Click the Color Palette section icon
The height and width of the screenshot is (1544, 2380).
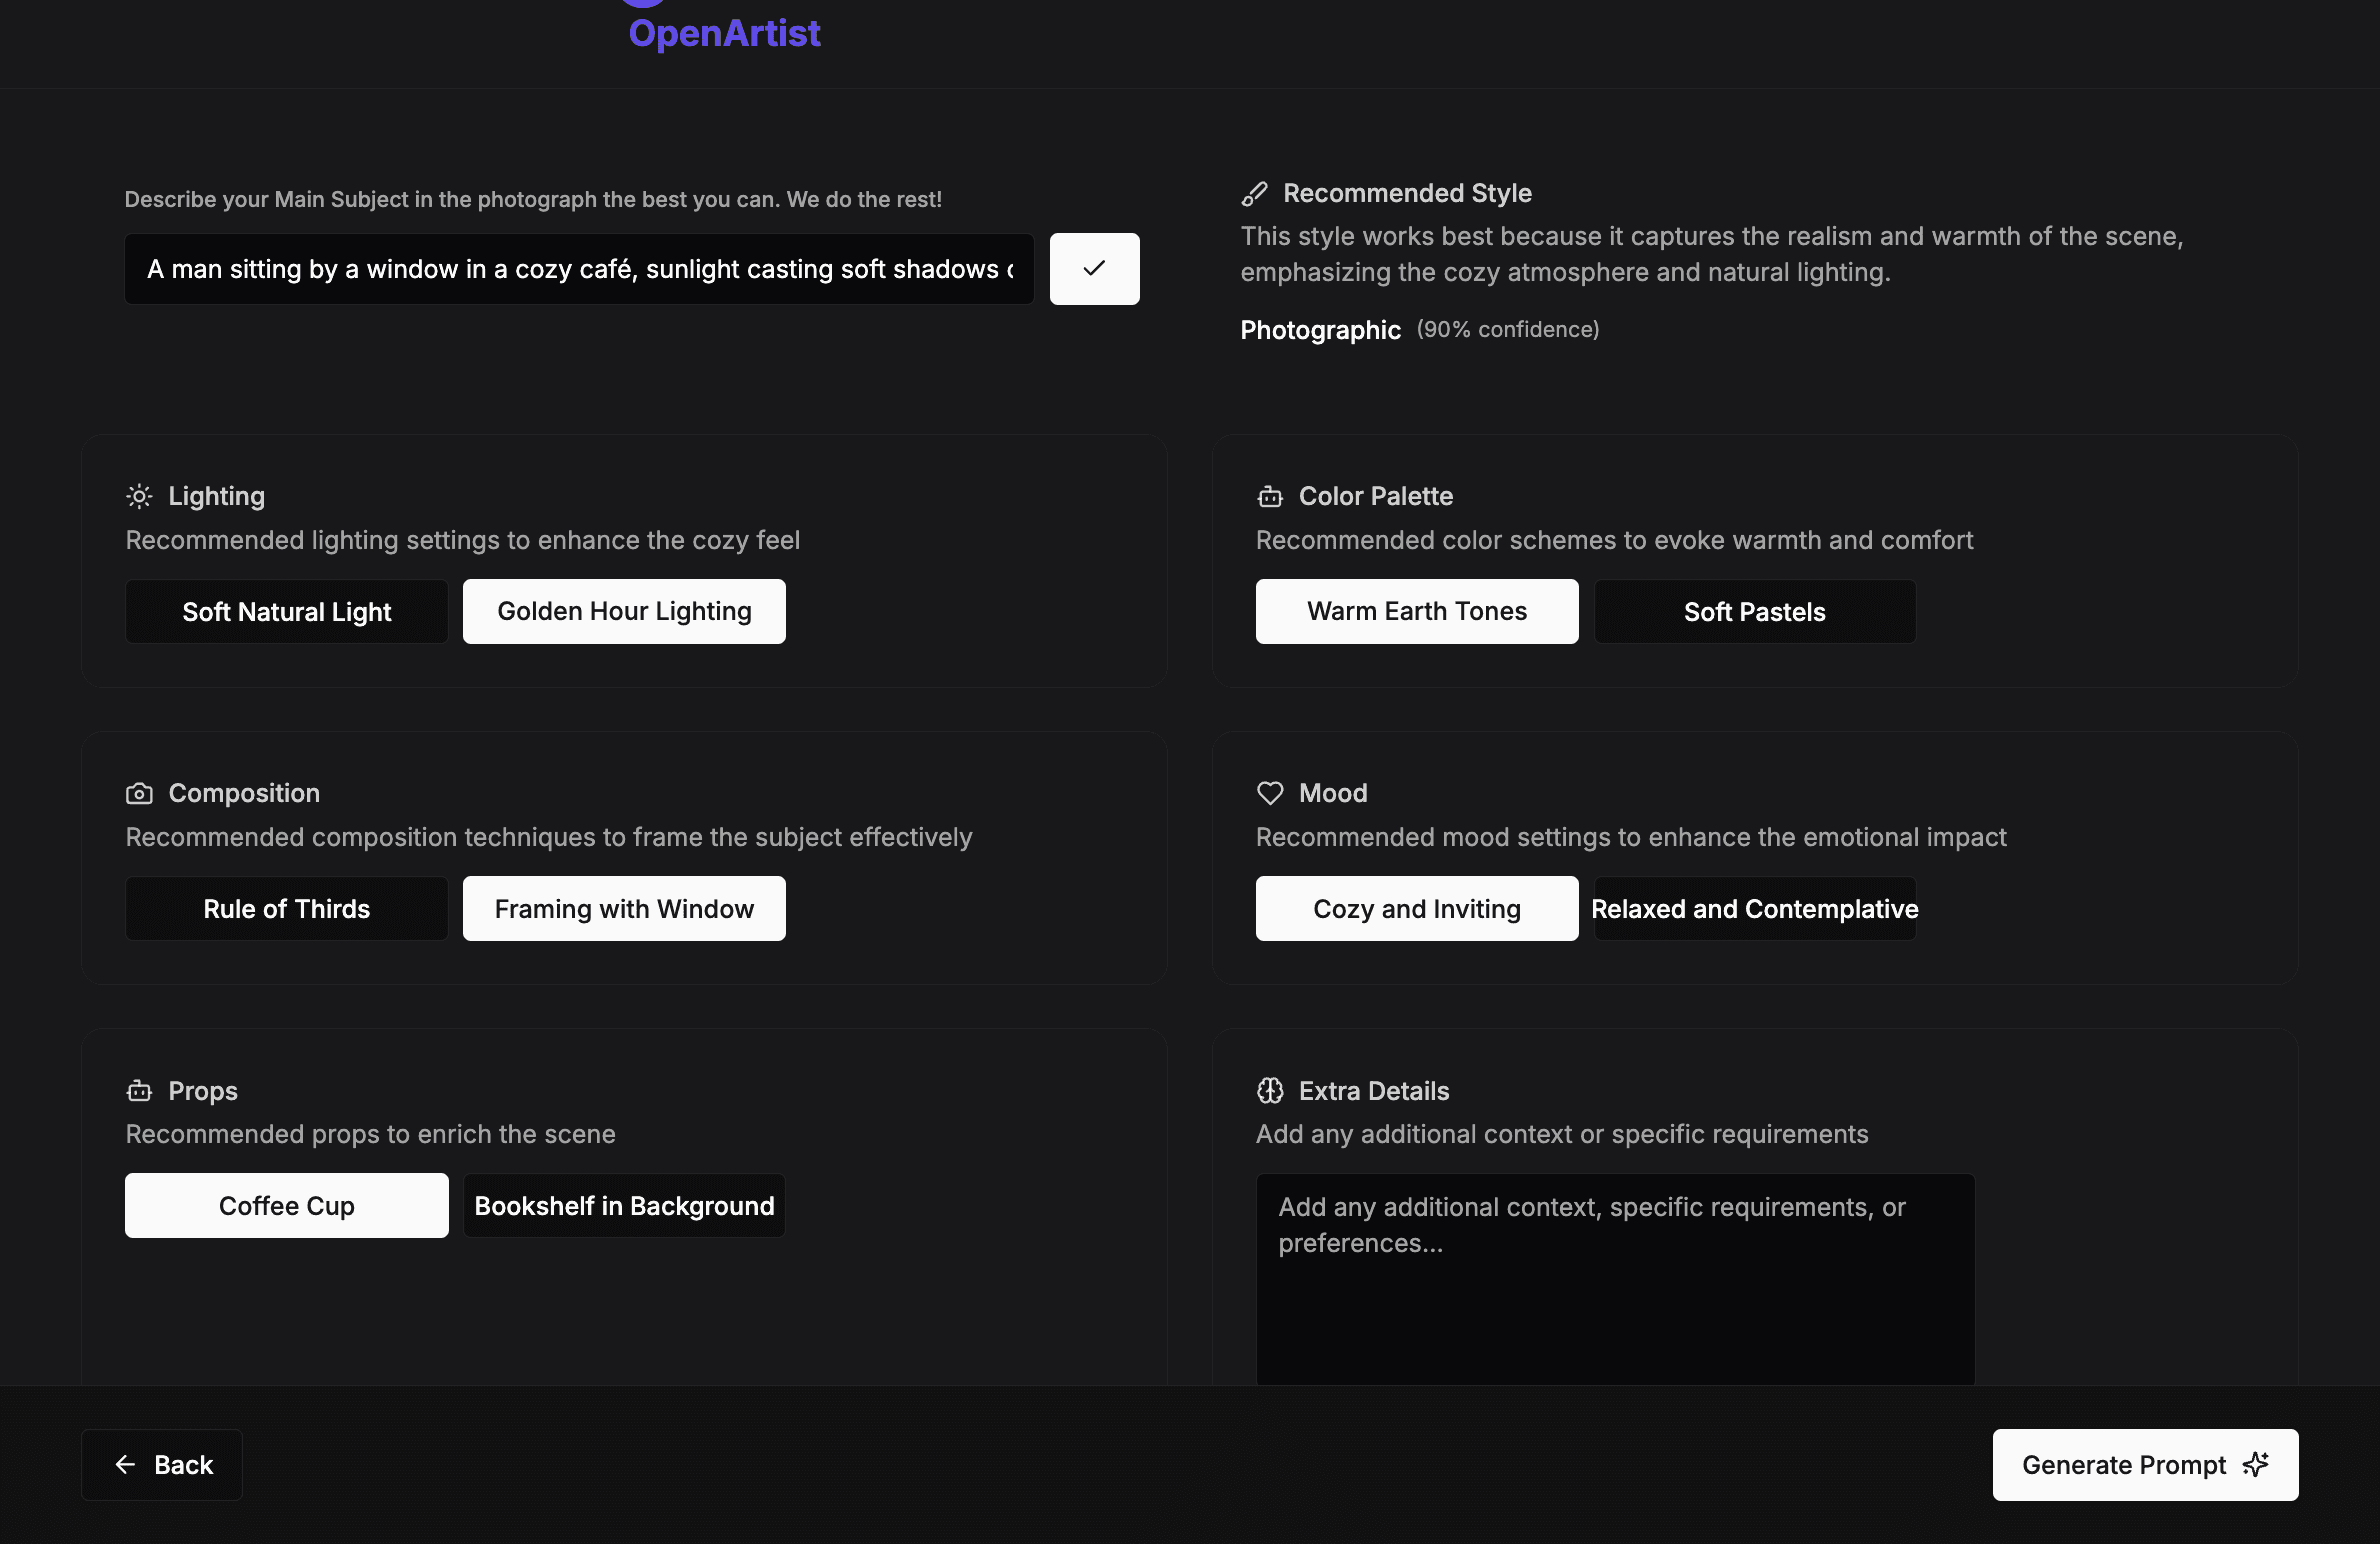pos(1270,496)
